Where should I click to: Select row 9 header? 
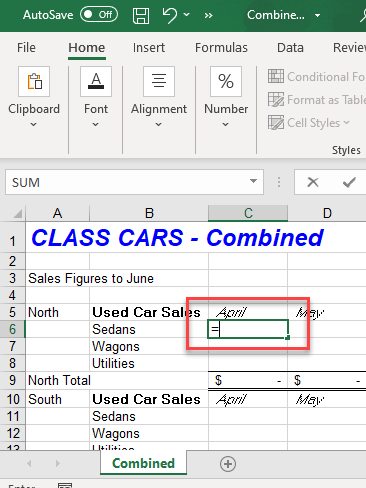[13, 380]
